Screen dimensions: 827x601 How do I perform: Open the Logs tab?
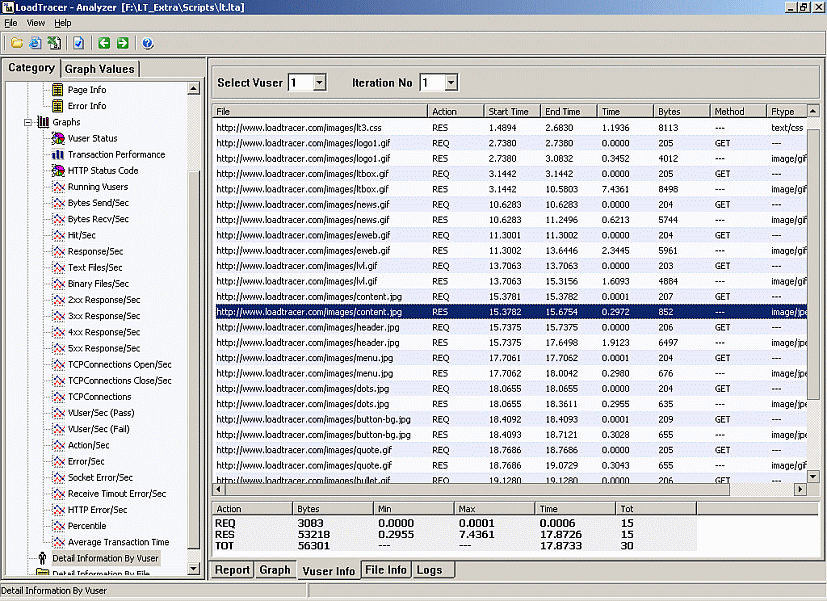(429, 570)
